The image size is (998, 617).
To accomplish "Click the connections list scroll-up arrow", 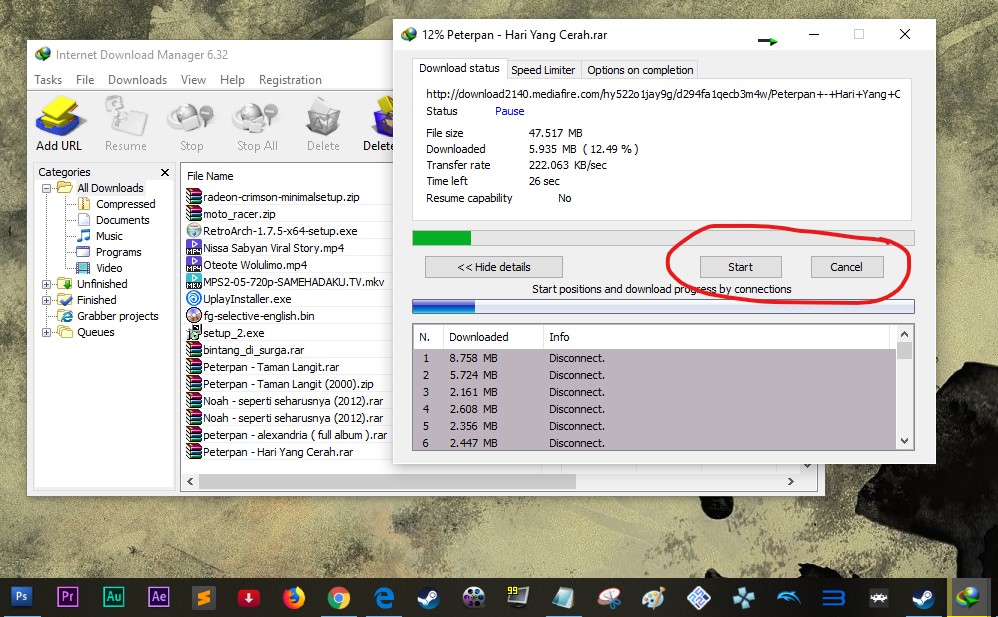I will pos(904,334).
